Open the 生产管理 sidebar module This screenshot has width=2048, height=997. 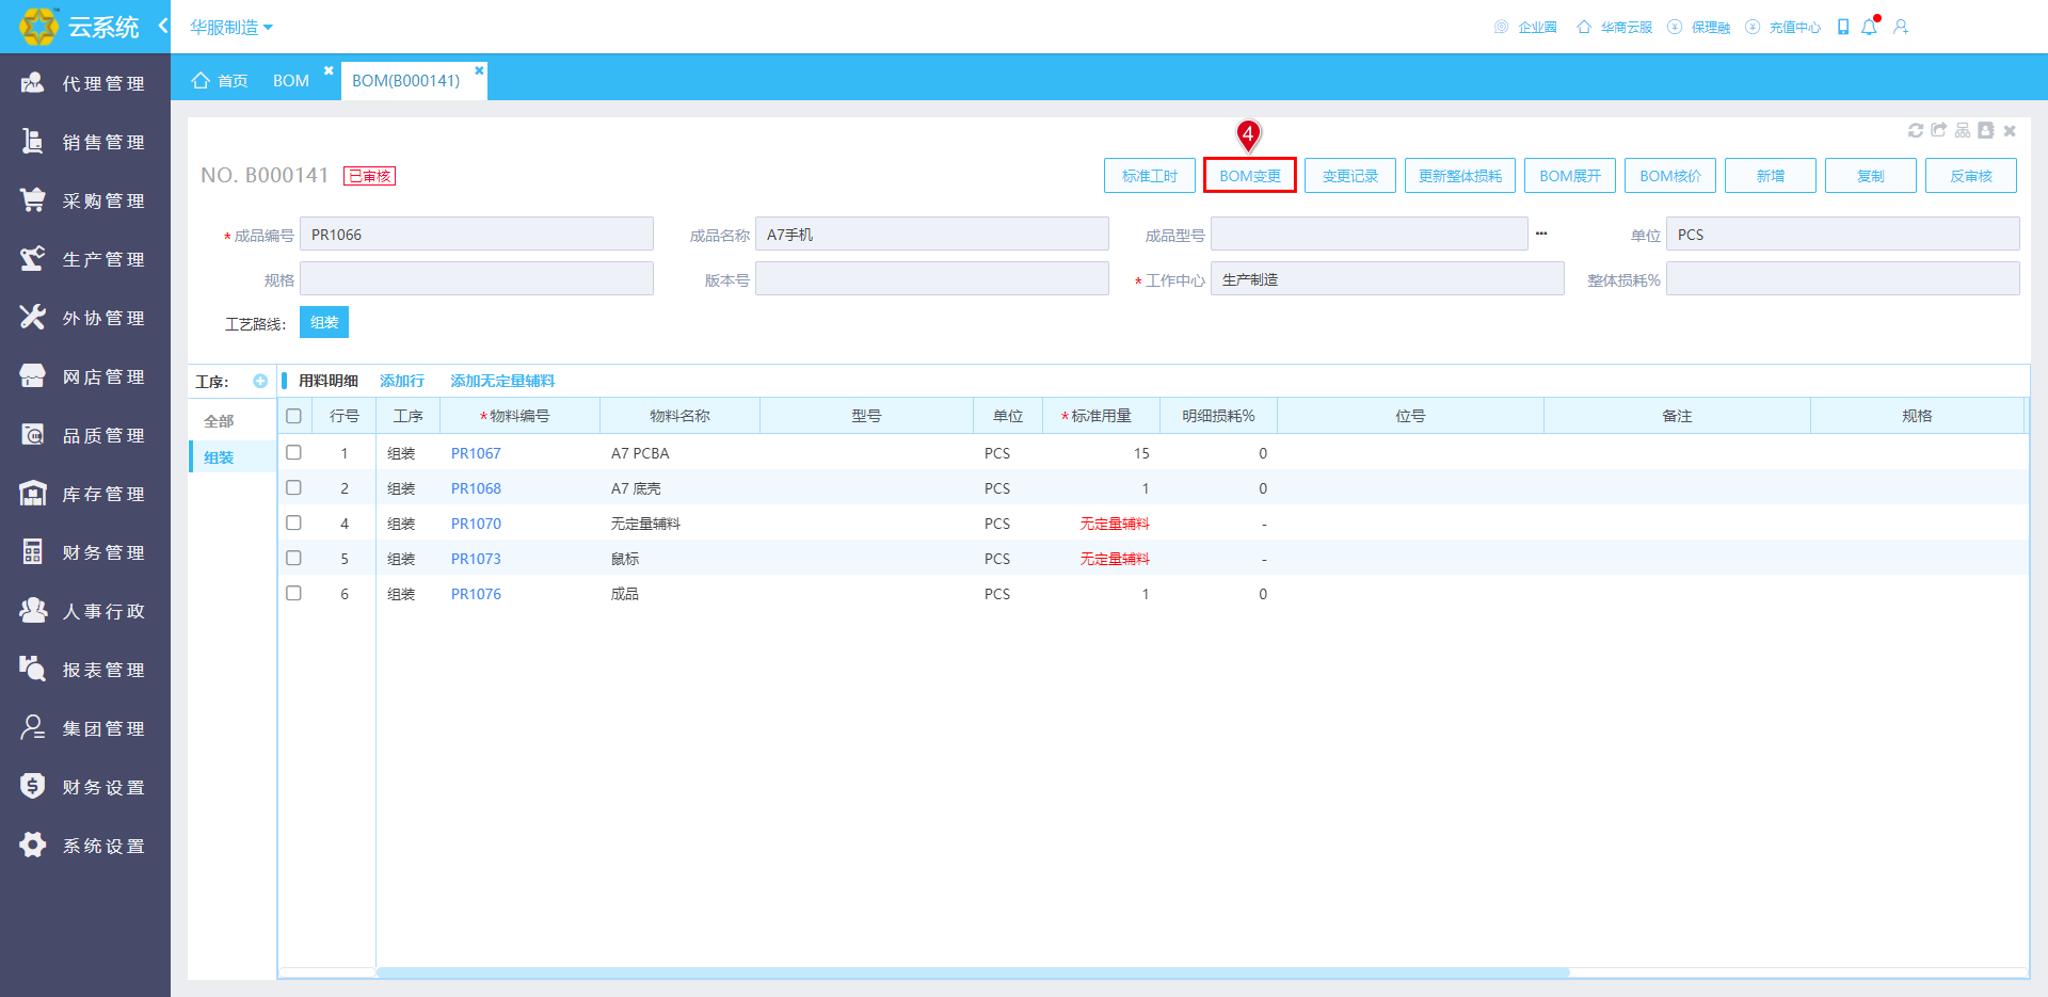(x=85, y=259)
